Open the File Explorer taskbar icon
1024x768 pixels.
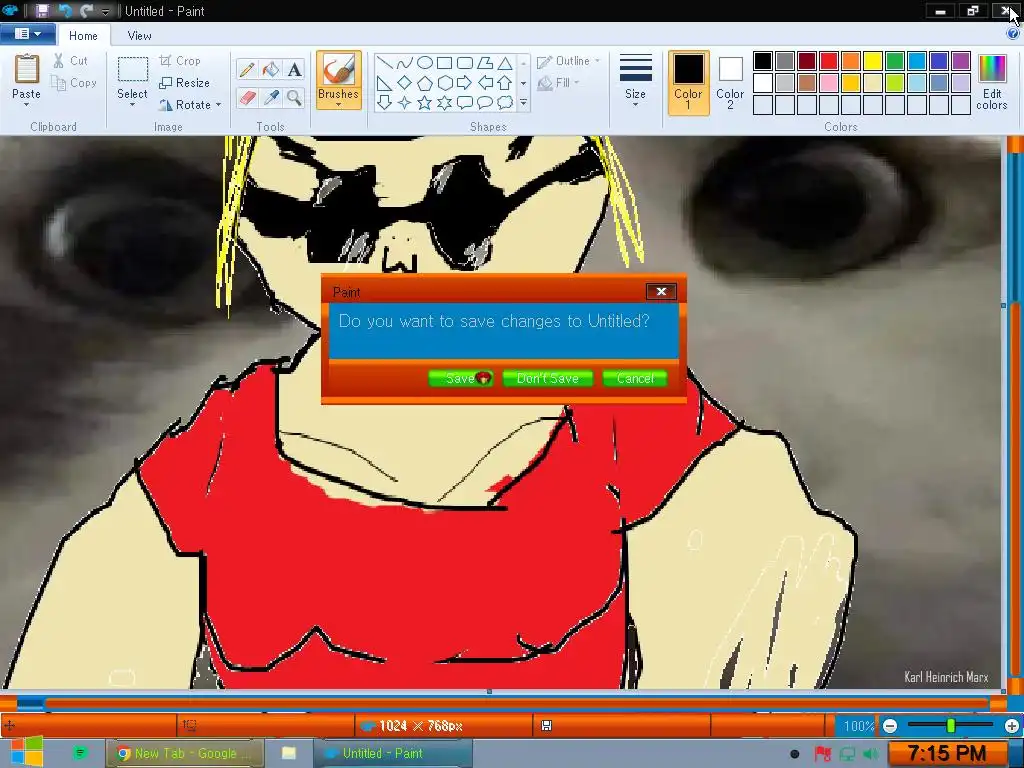pos(289,753)
